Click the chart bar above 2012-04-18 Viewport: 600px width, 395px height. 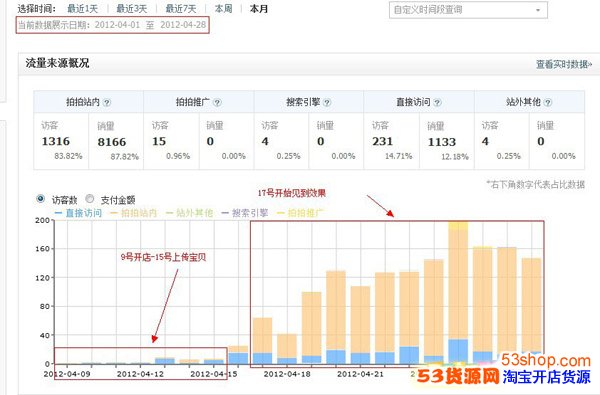tap(287, 349)
